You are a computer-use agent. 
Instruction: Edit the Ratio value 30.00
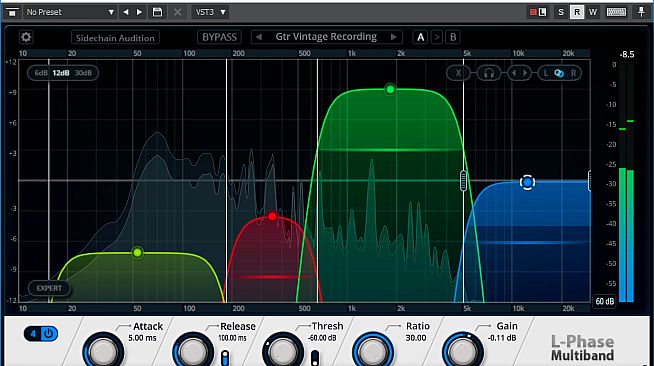point(416,338)
